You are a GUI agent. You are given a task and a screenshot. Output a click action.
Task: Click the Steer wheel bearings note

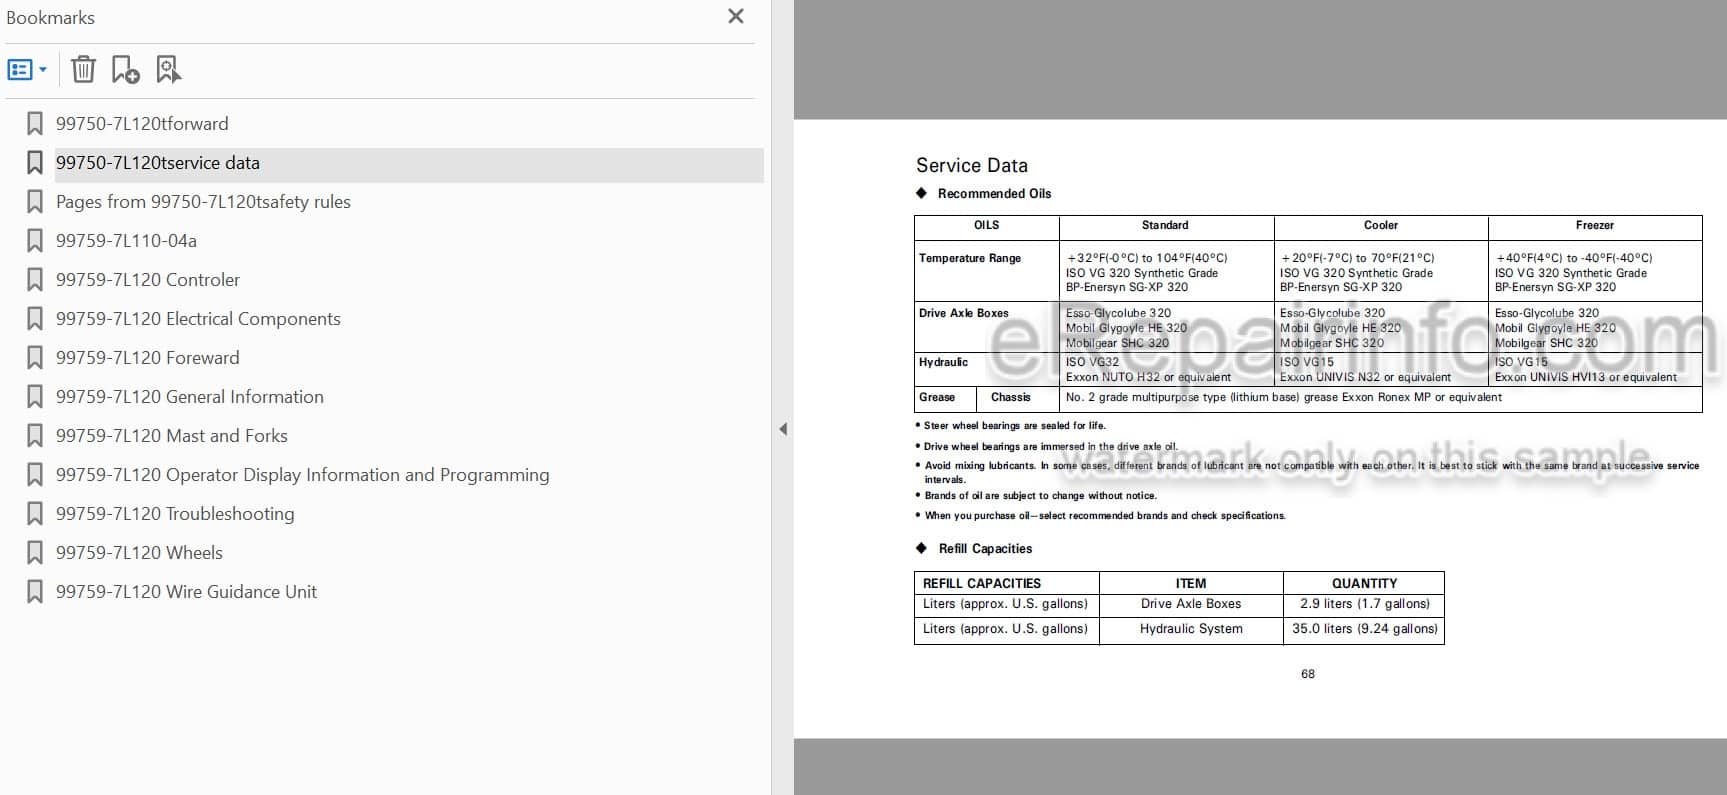coord(1015,426)
